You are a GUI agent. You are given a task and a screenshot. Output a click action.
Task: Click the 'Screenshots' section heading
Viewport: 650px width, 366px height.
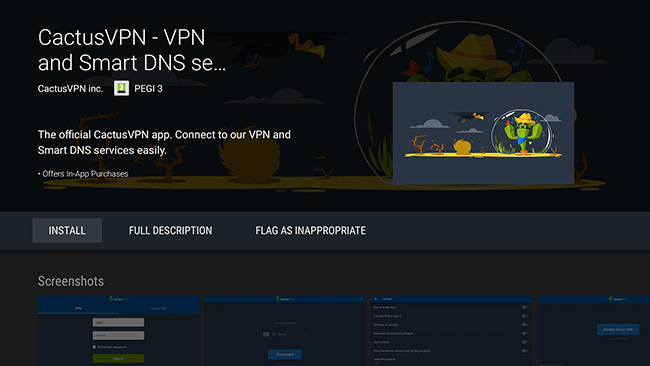pyautogui.click(x=71, y=281)
